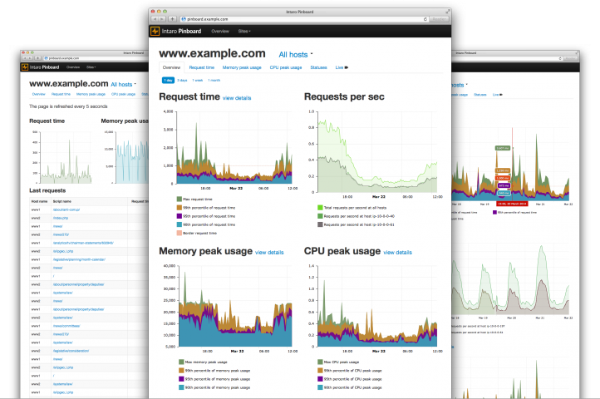Open the All hosts dropdown in front window
This screenshot has width=600, height=399.
(x=295, y=54)
